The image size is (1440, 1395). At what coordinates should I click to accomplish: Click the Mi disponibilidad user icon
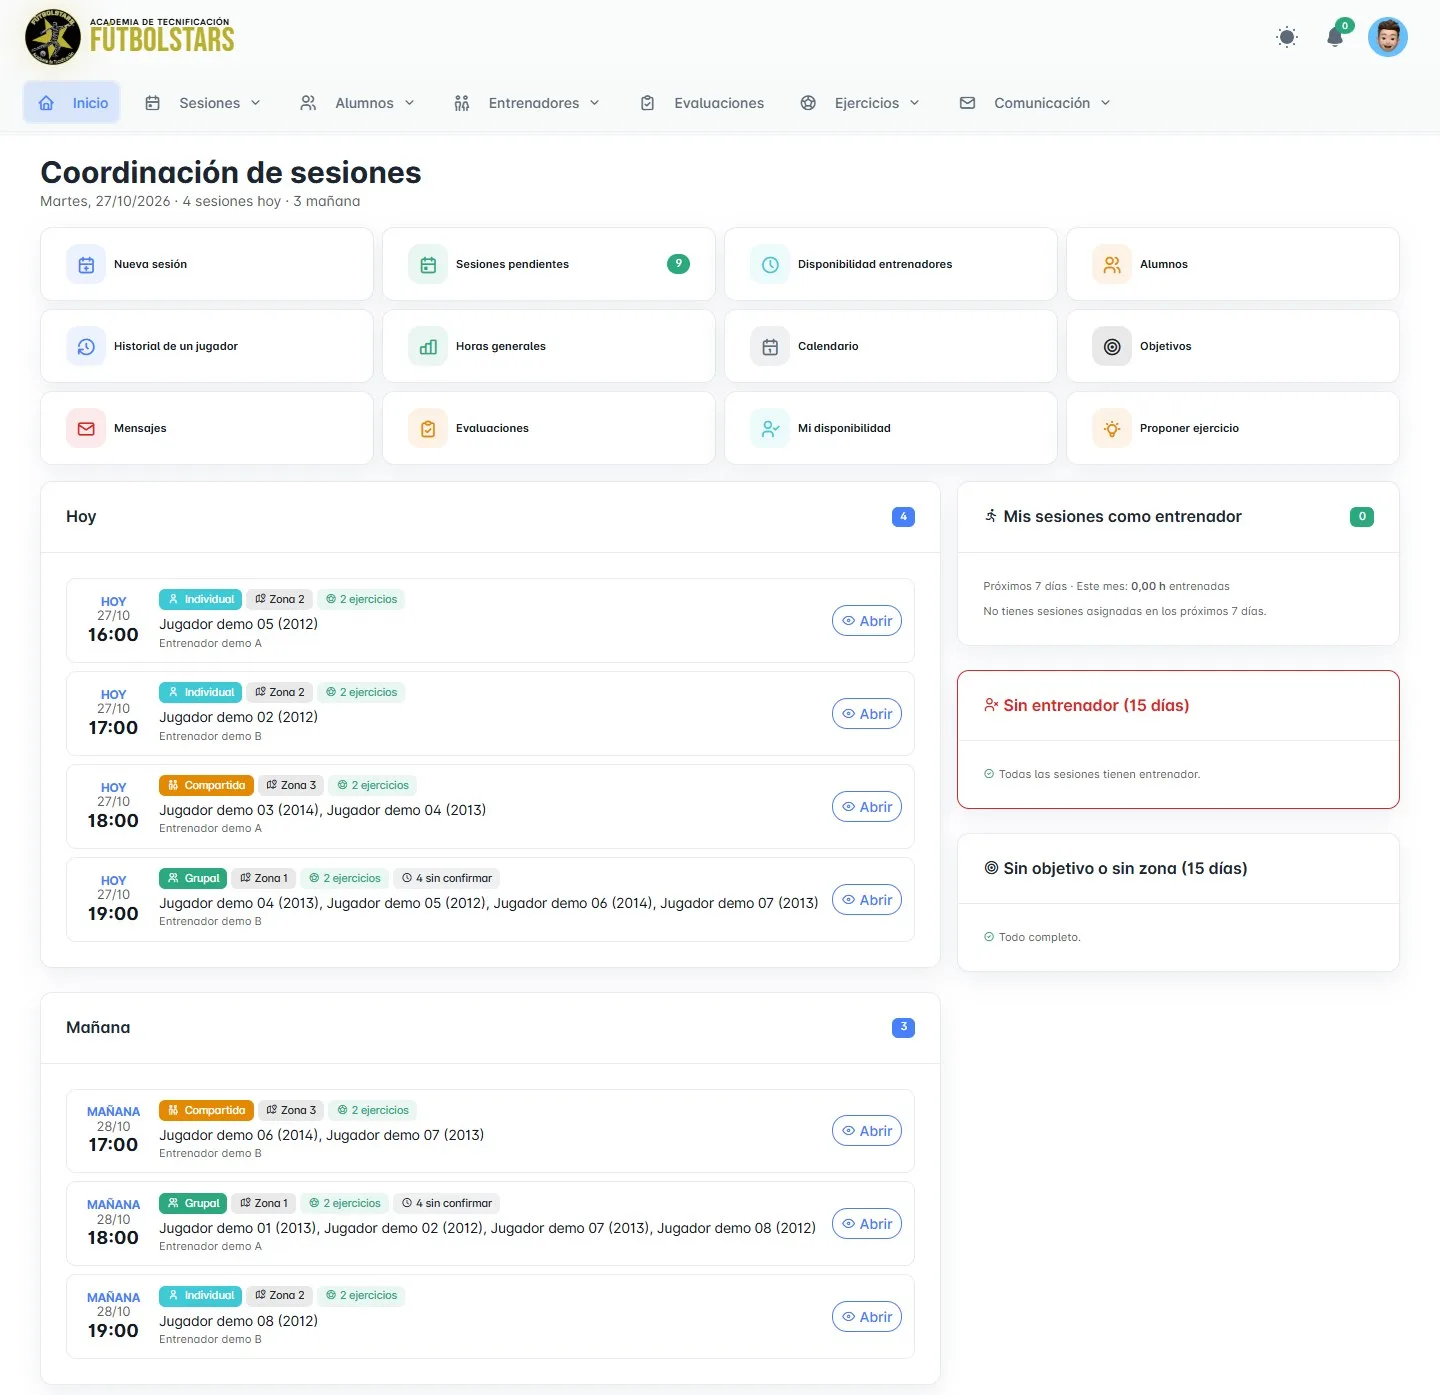pos(770,429)
